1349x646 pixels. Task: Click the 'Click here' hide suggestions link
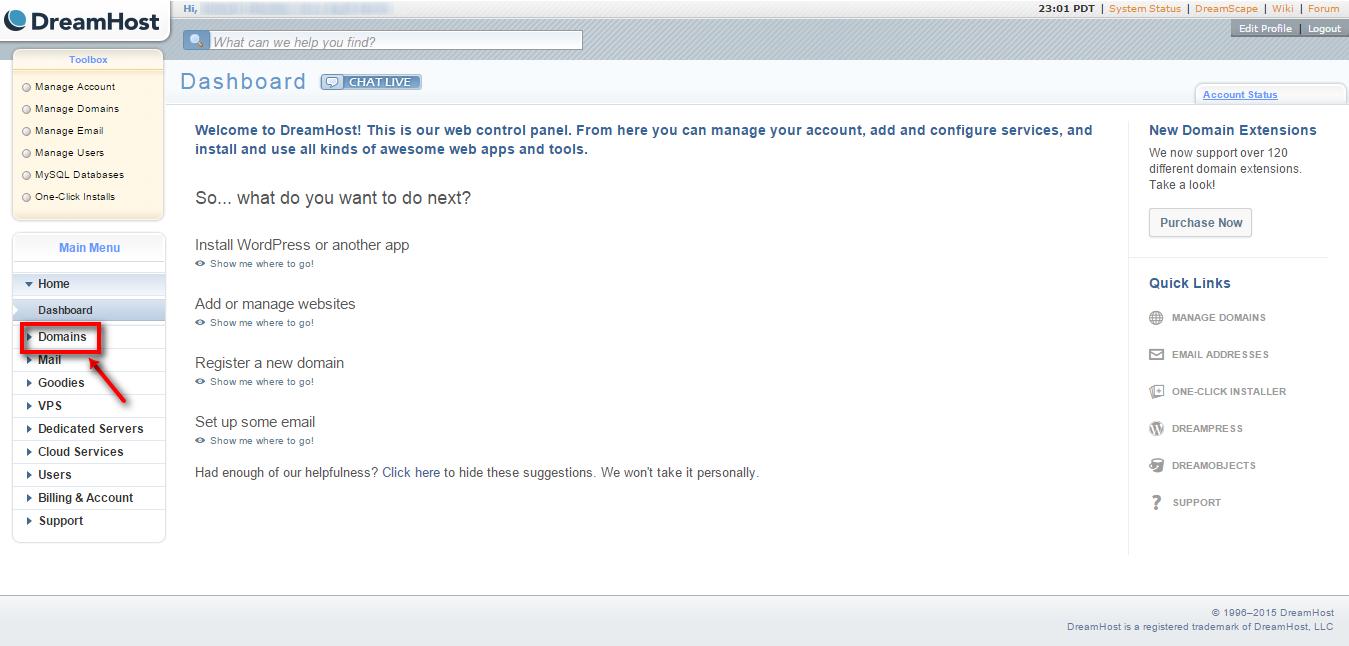(x=411, y=473)
